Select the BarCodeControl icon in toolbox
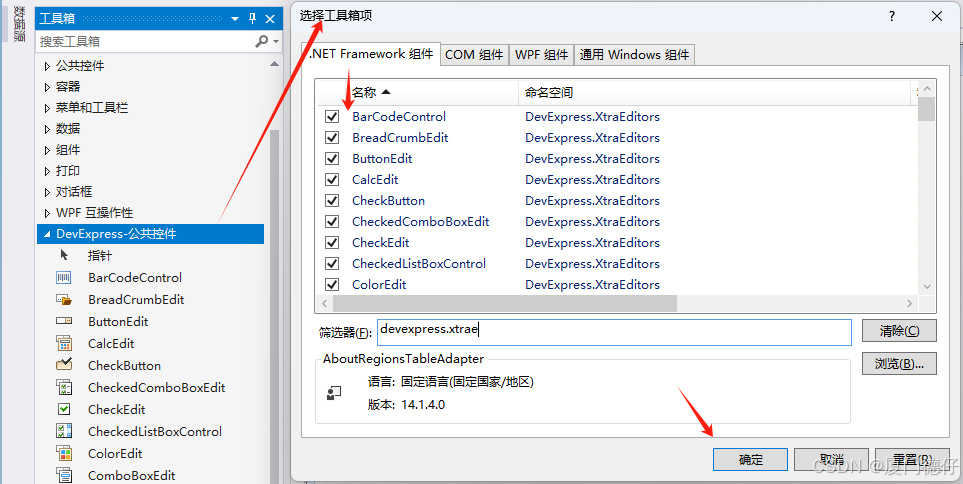The height and width of the screenshot is (484, 963). click(63, 278)
